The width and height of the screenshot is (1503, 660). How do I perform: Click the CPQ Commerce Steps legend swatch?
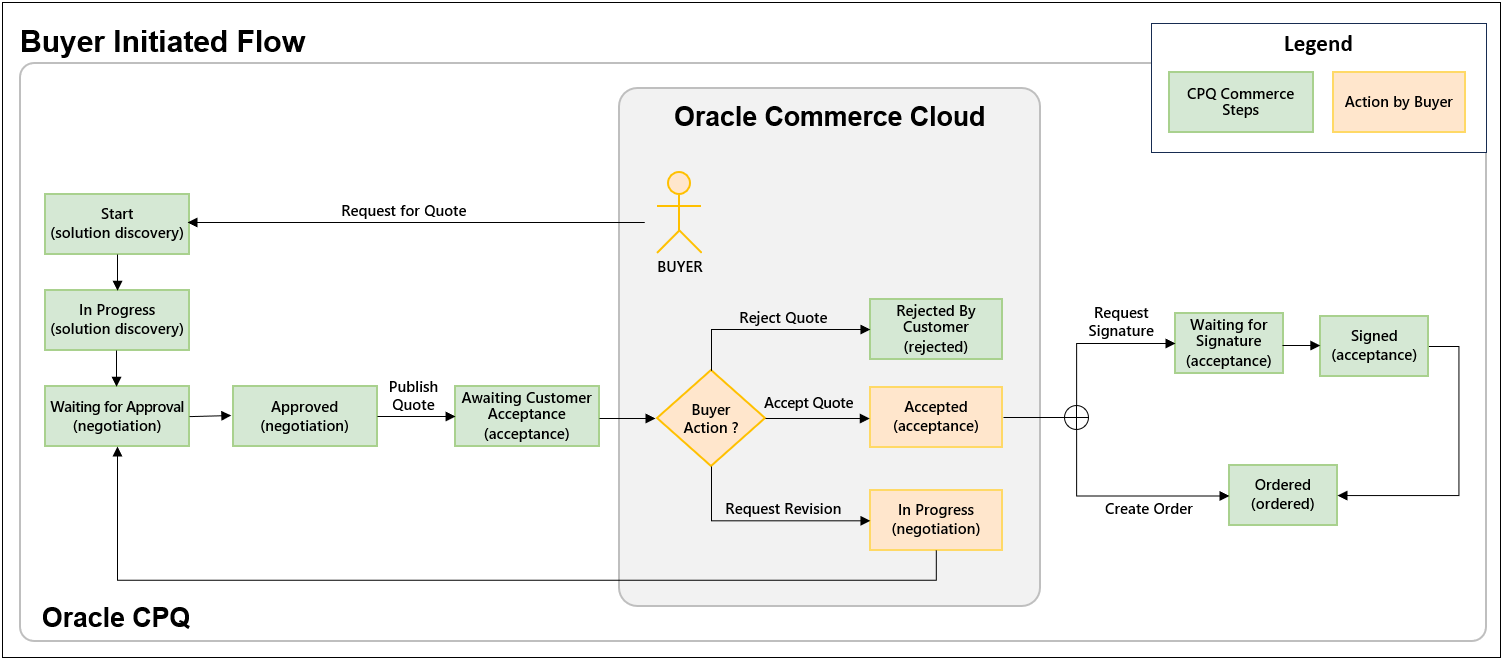(x=1241, y=102)
